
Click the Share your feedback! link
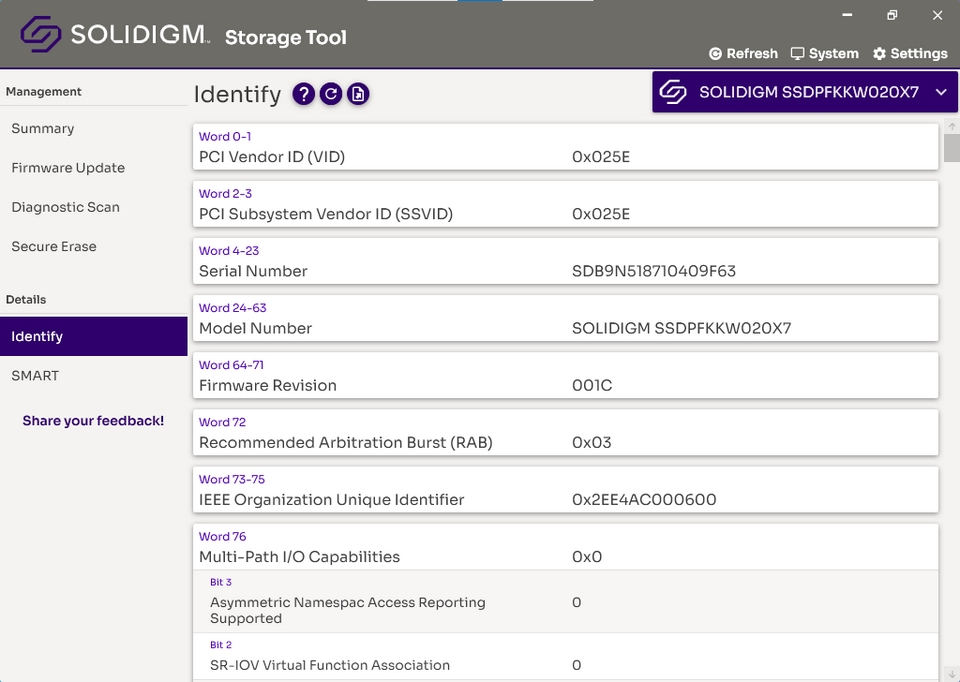point(93,421)
